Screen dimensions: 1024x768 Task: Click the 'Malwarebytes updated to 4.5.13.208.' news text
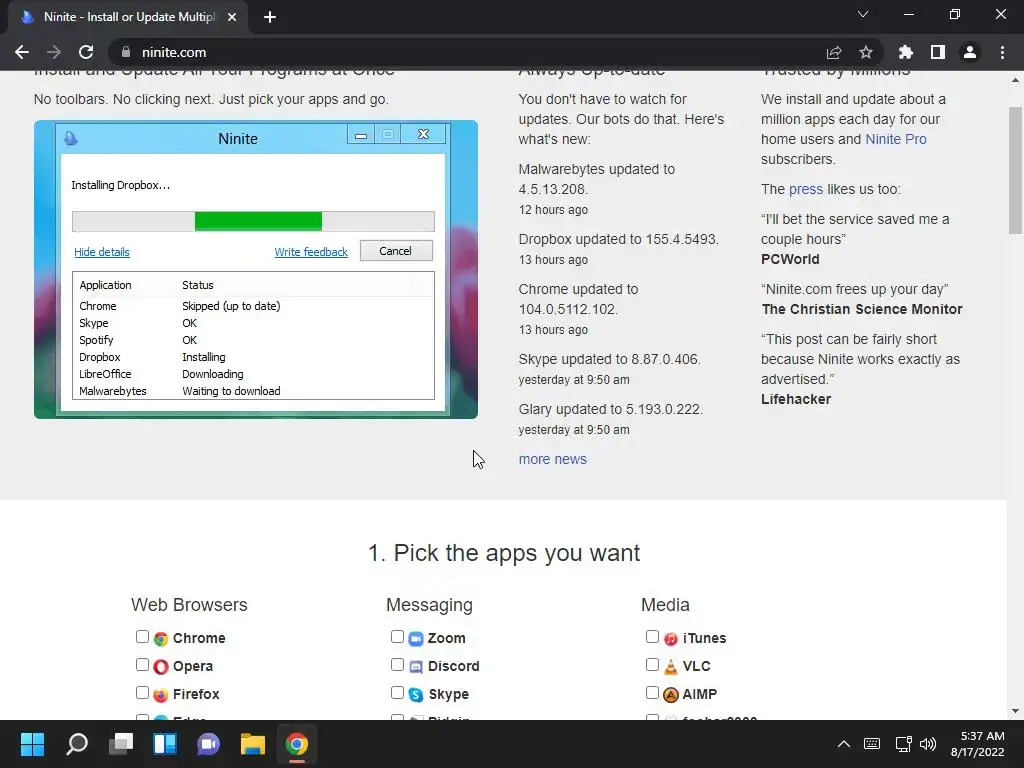coord(597,179)
